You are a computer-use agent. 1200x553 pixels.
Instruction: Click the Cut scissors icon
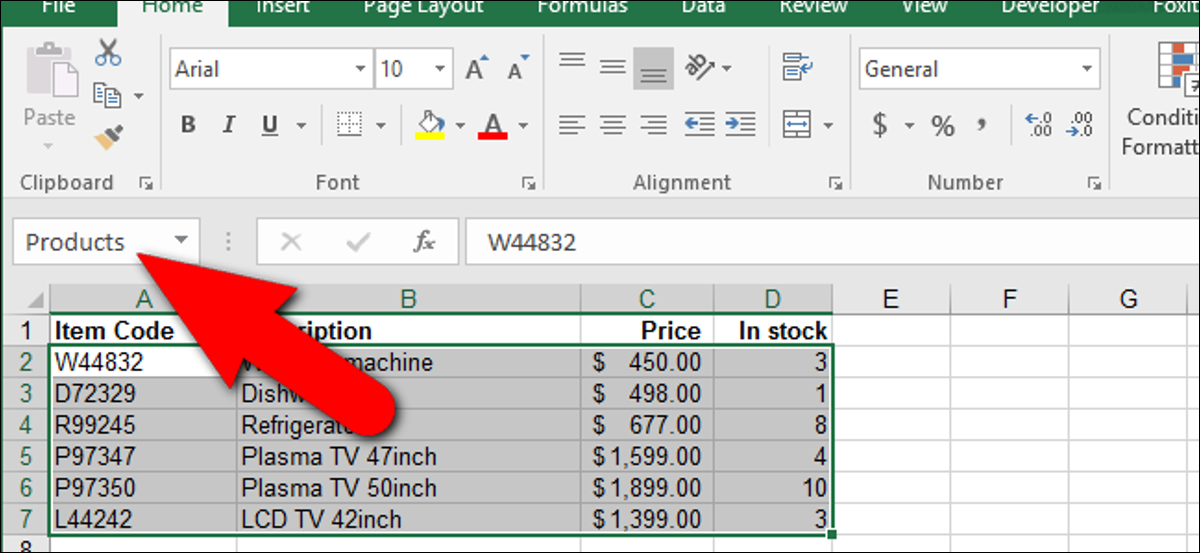tap(108, 51)
